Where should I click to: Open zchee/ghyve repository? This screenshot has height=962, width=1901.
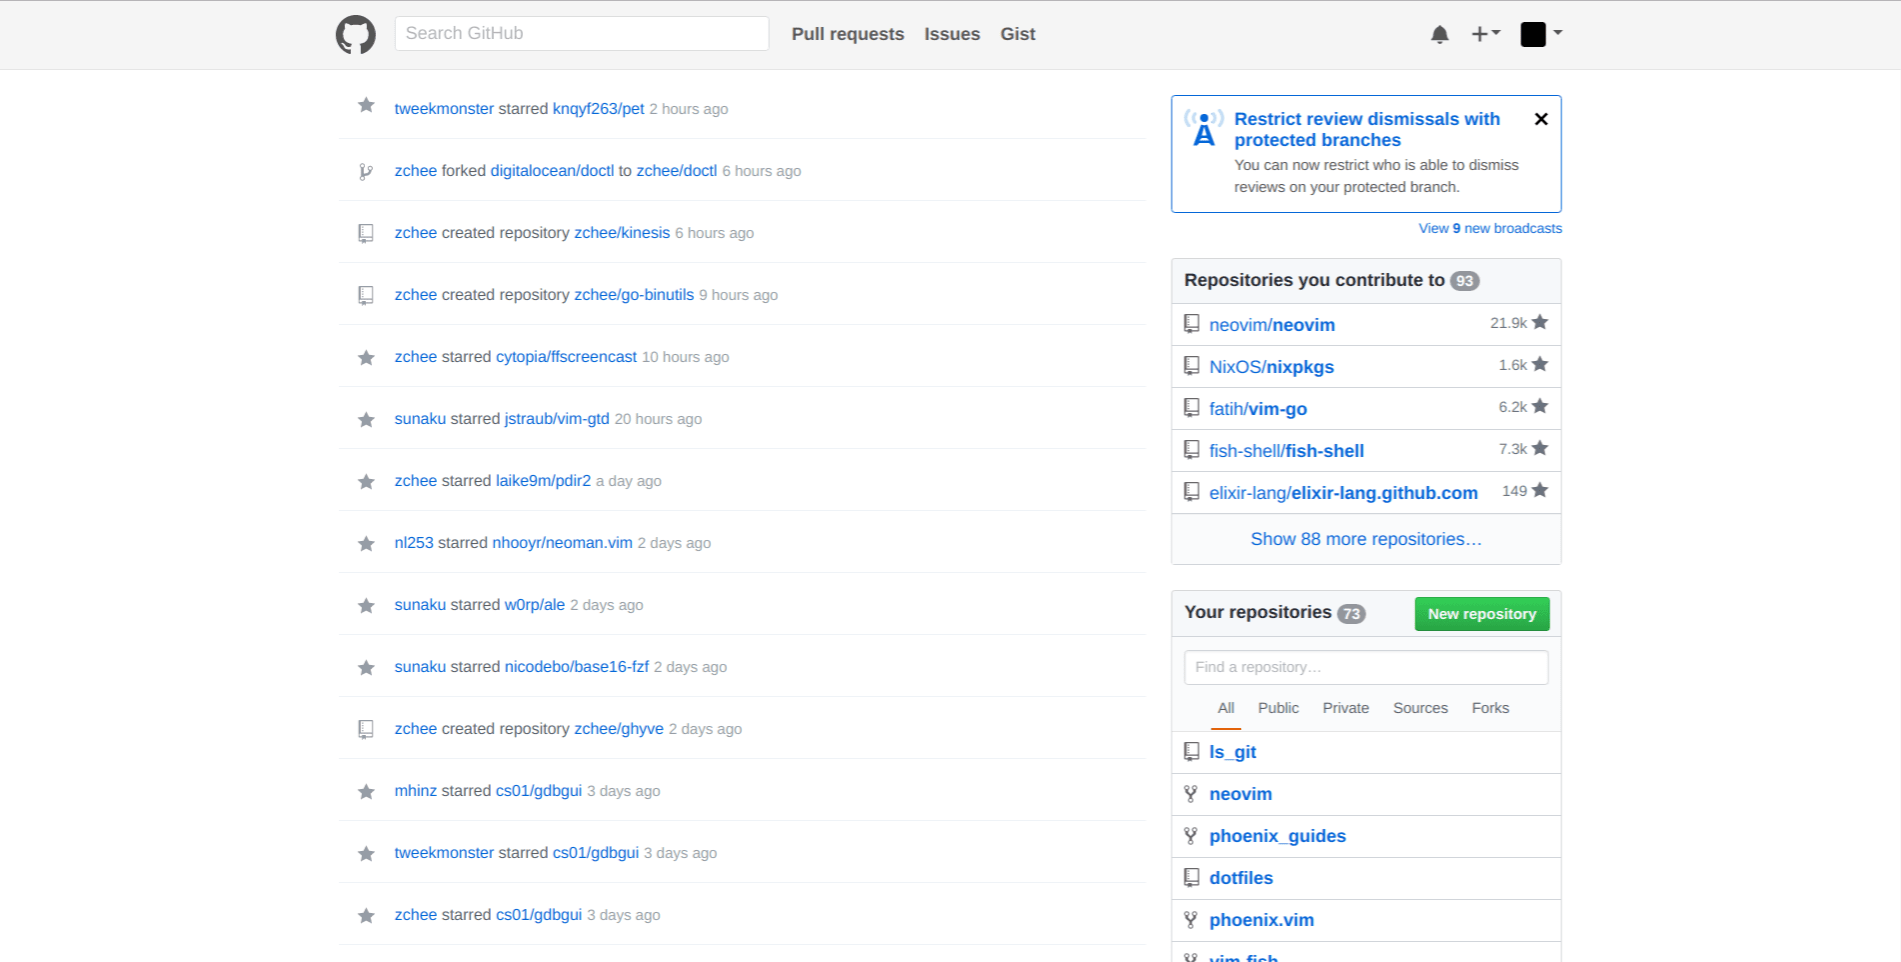click(x=618, y=729)
